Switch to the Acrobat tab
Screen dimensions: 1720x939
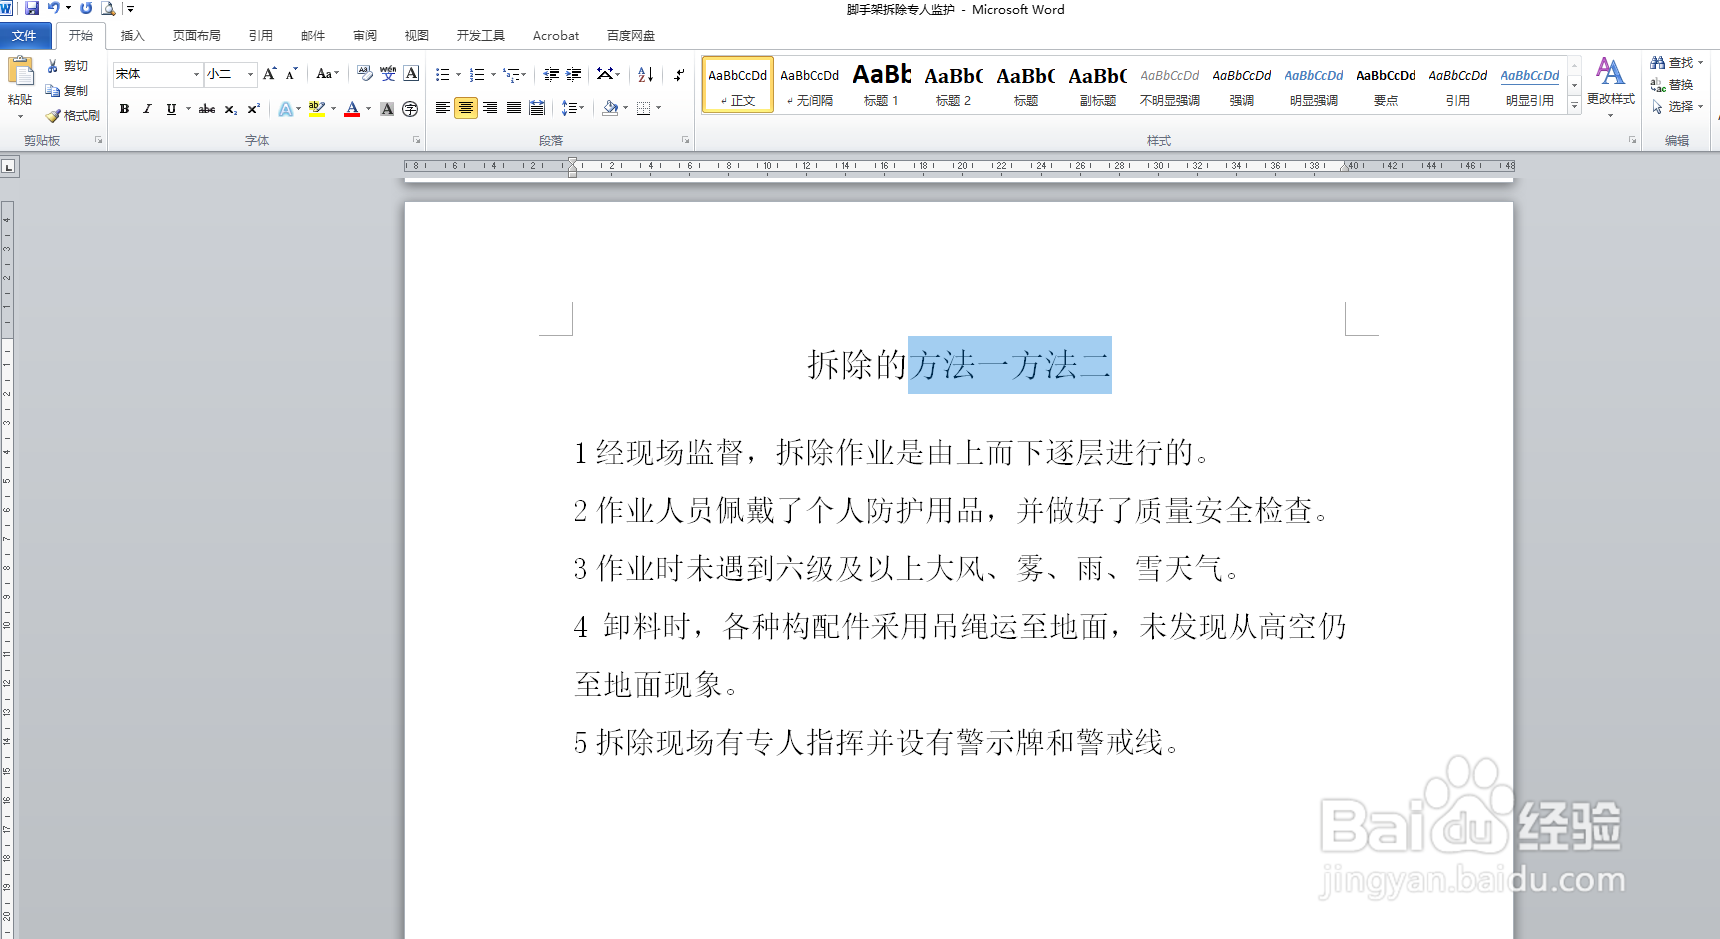coord(556,36)
